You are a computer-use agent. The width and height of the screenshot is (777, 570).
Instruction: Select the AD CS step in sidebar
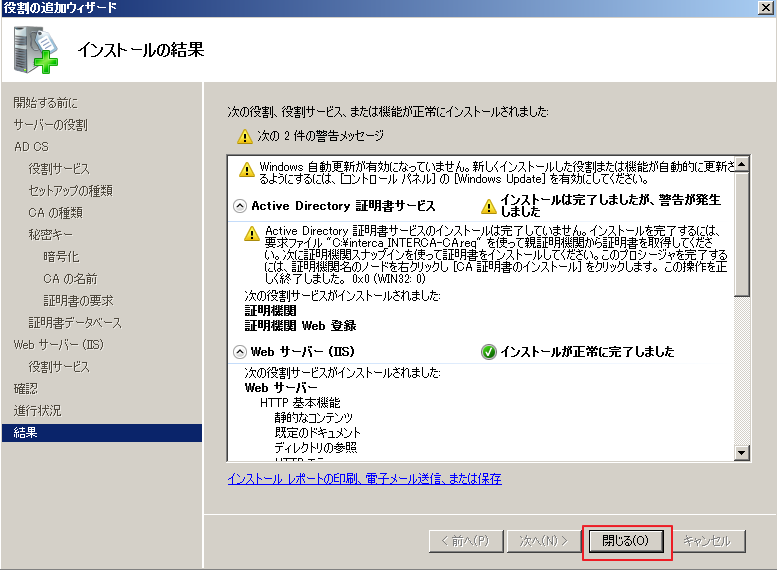pos(31,147)
